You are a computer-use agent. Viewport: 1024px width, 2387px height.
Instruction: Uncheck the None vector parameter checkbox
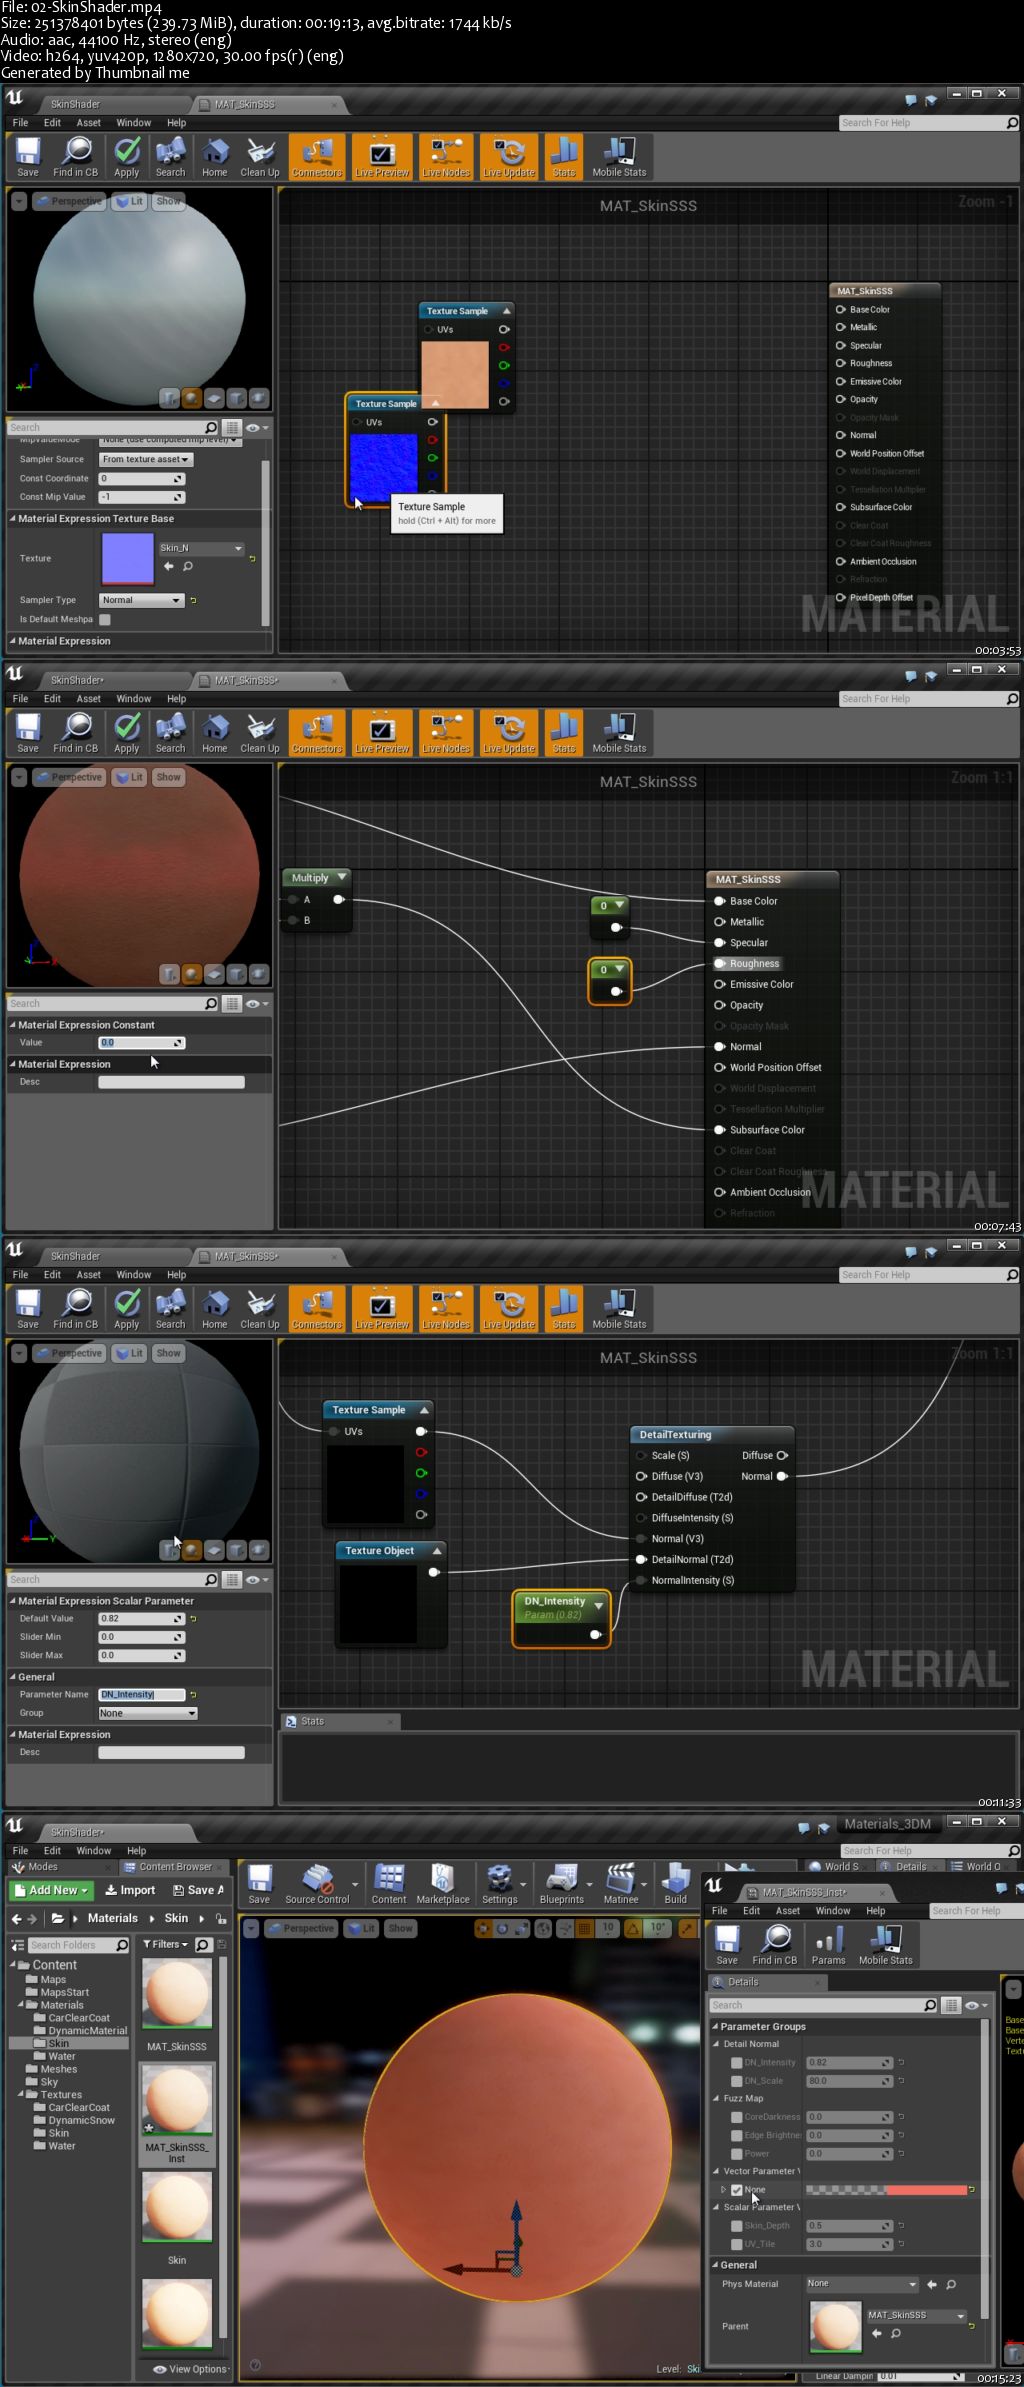tap(737, 2190)
